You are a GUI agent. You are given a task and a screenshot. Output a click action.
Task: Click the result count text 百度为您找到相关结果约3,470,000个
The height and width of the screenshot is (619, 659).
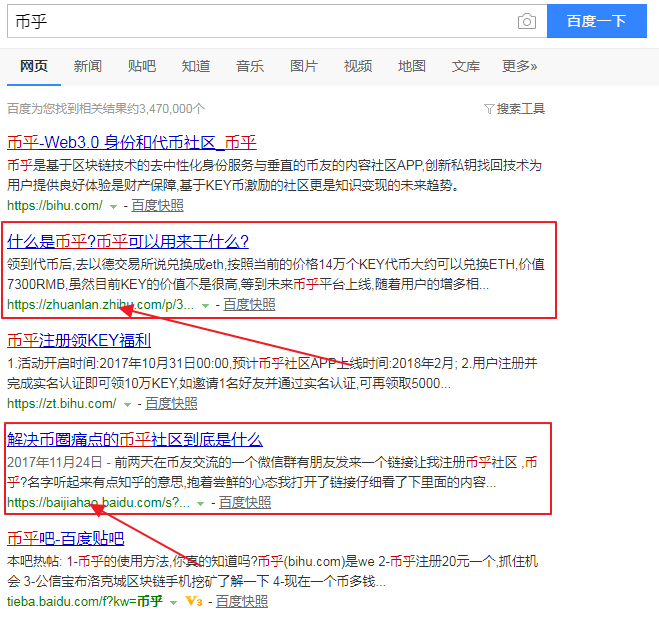click(106, 109)
